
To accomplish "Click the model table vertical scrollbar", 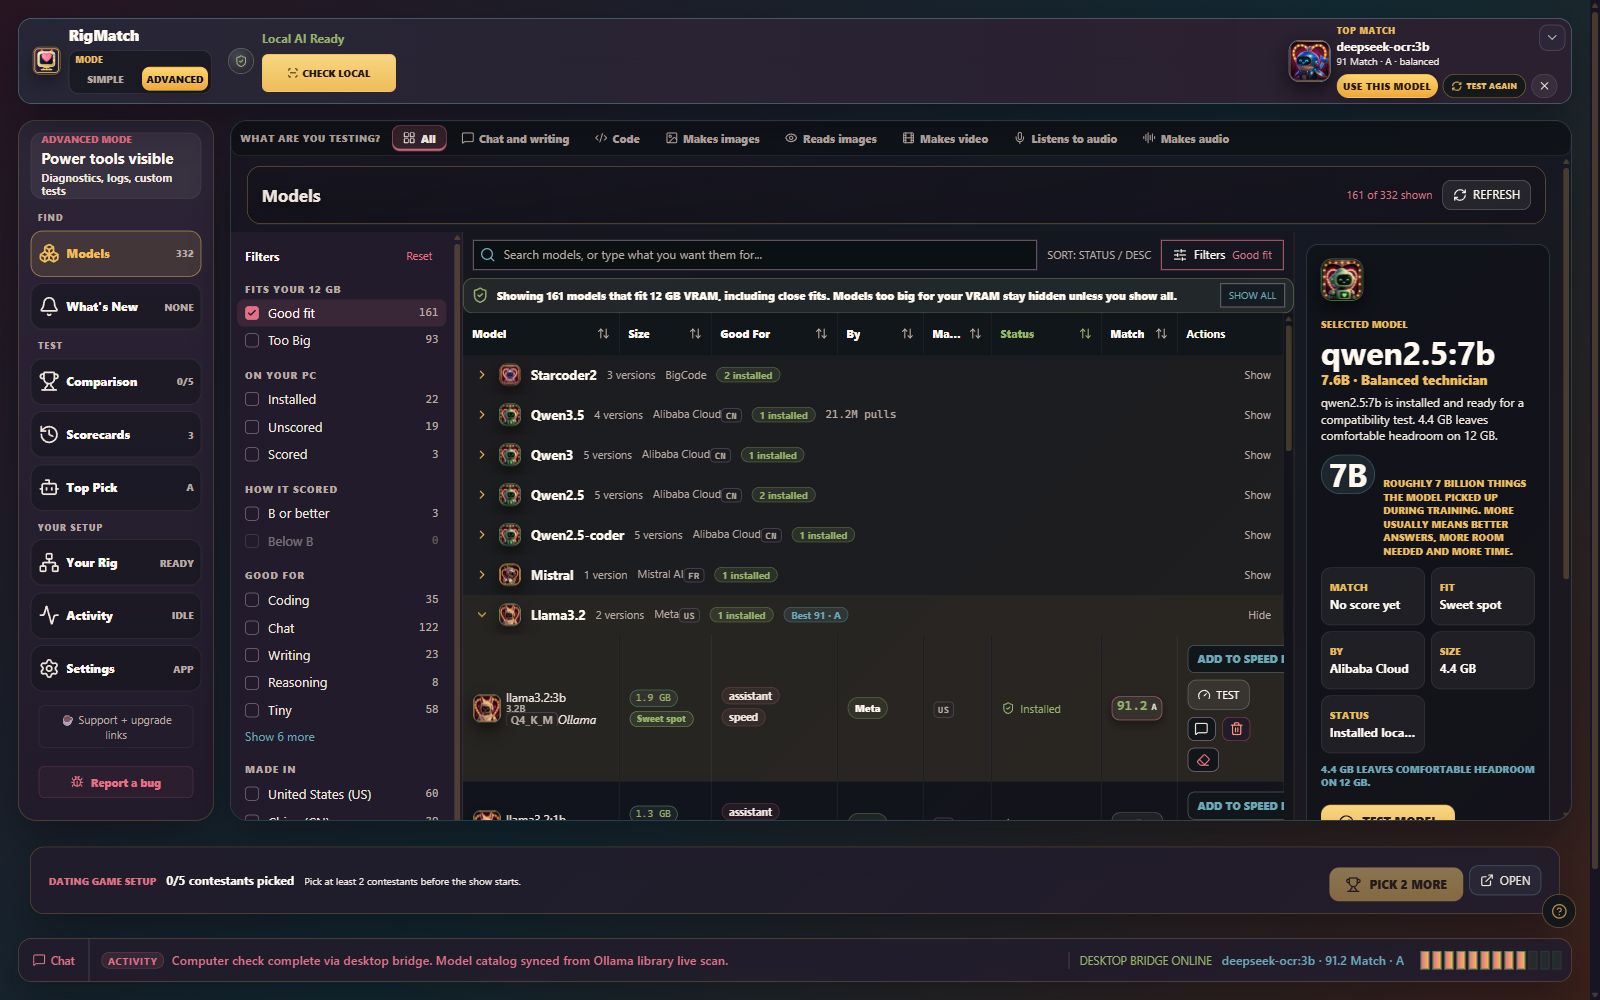I will pyautogui.click(x=1288, y=390).
